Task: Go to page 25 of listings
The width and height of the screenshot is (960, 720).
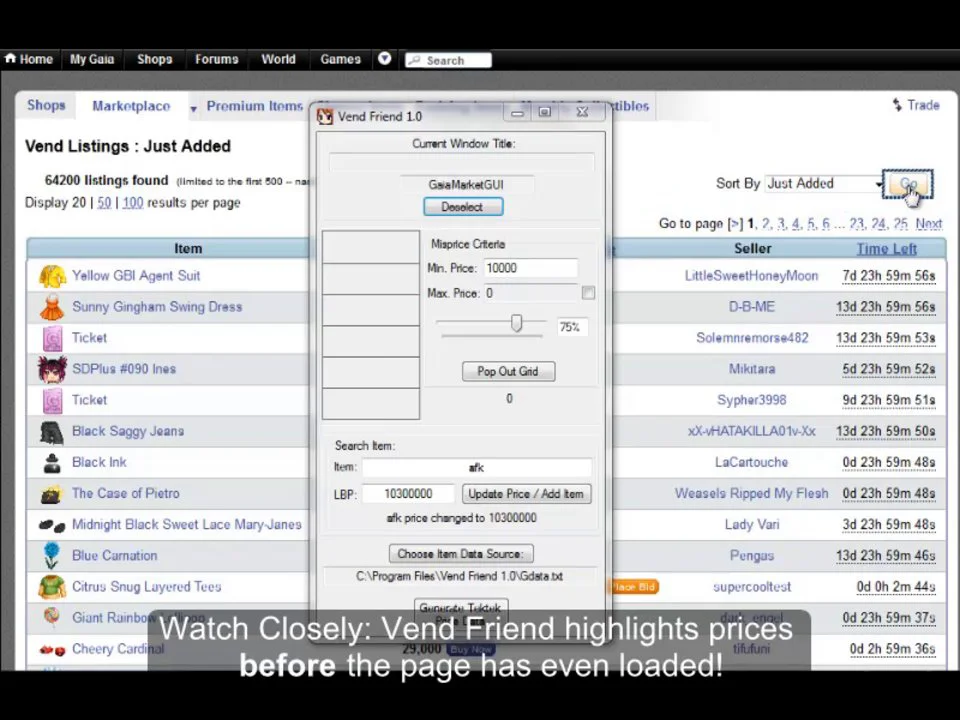Action: click(x=900, y=224)
